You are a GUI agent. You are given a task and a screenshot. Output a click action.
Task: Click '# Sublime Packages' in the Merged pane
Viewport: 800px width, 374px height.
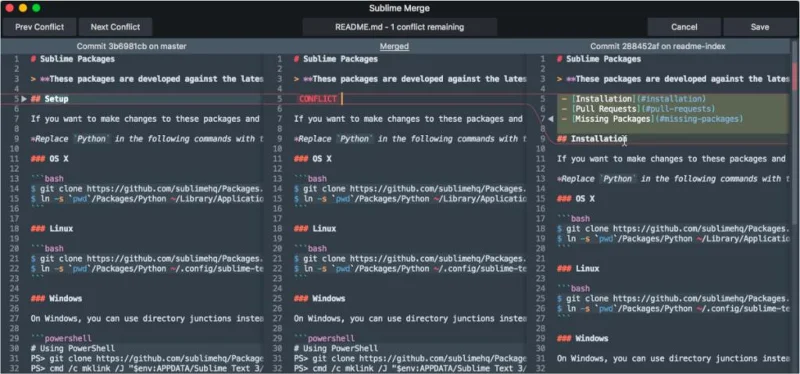point(336,59)
